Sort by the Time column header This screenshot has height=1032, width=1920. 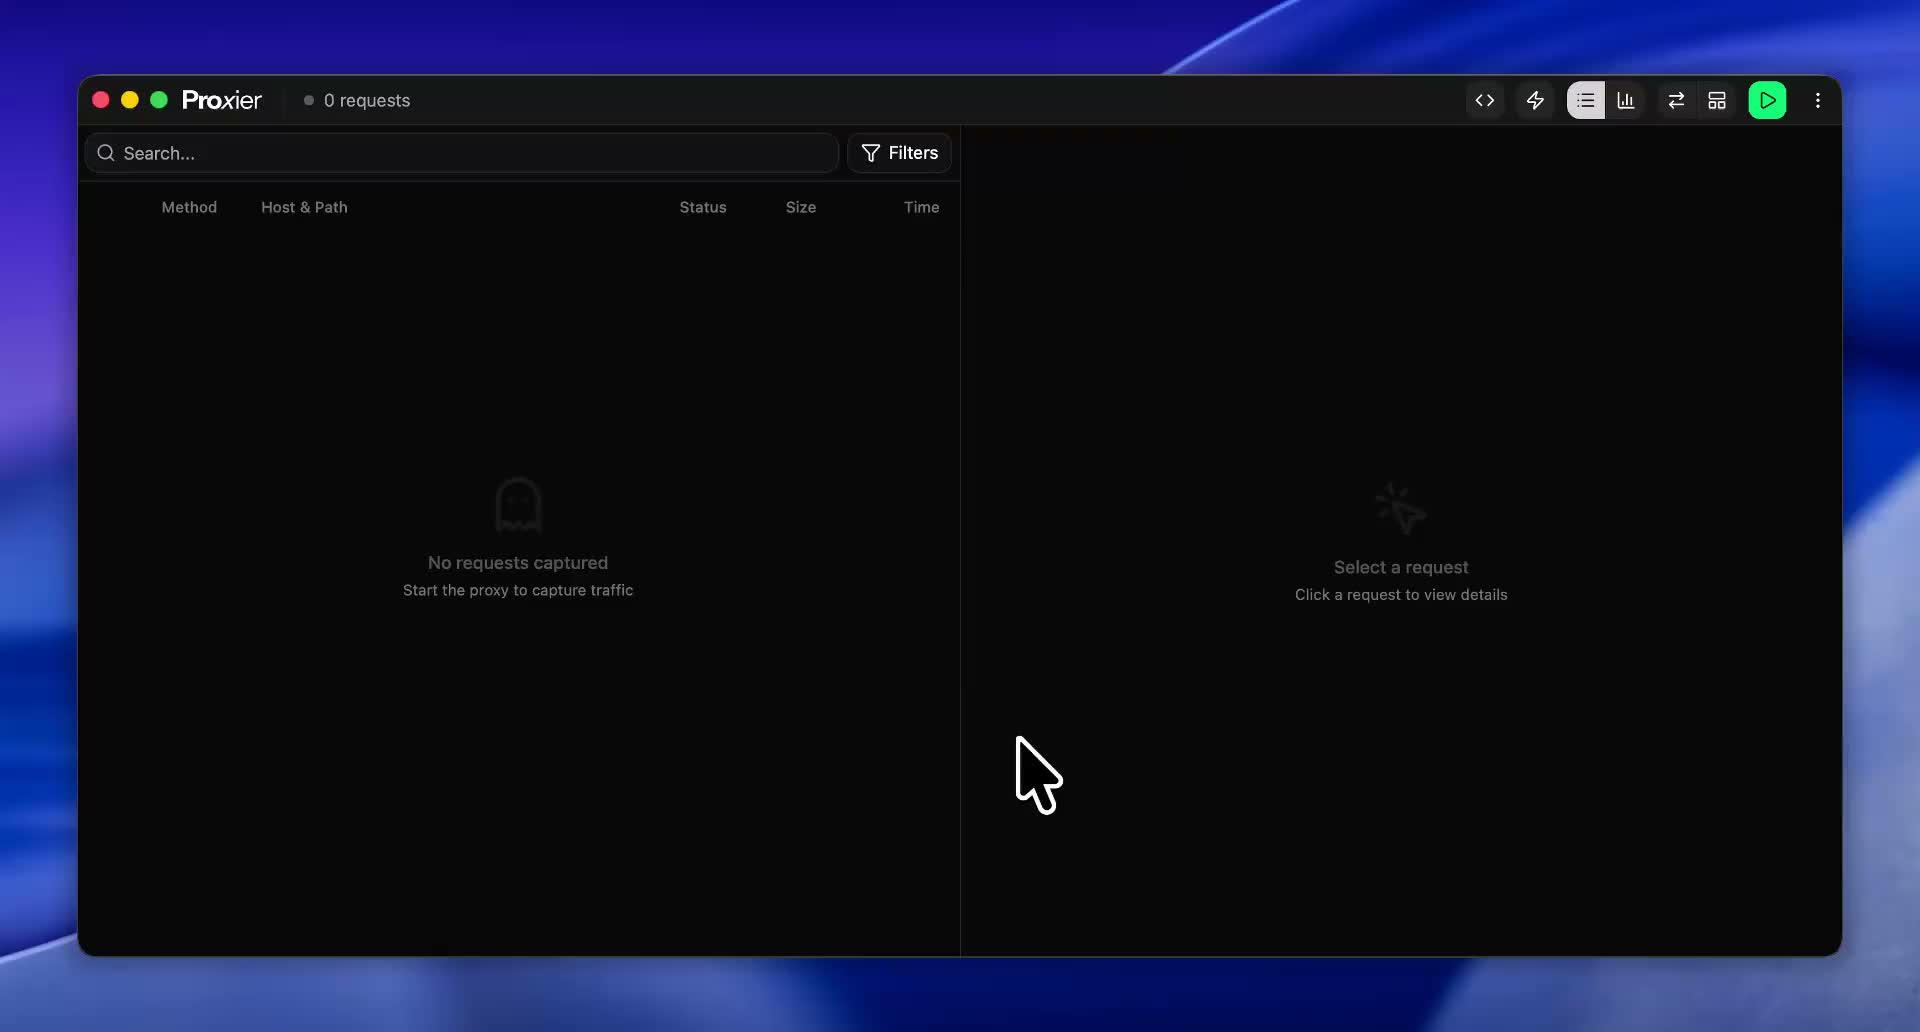[921, 207]
